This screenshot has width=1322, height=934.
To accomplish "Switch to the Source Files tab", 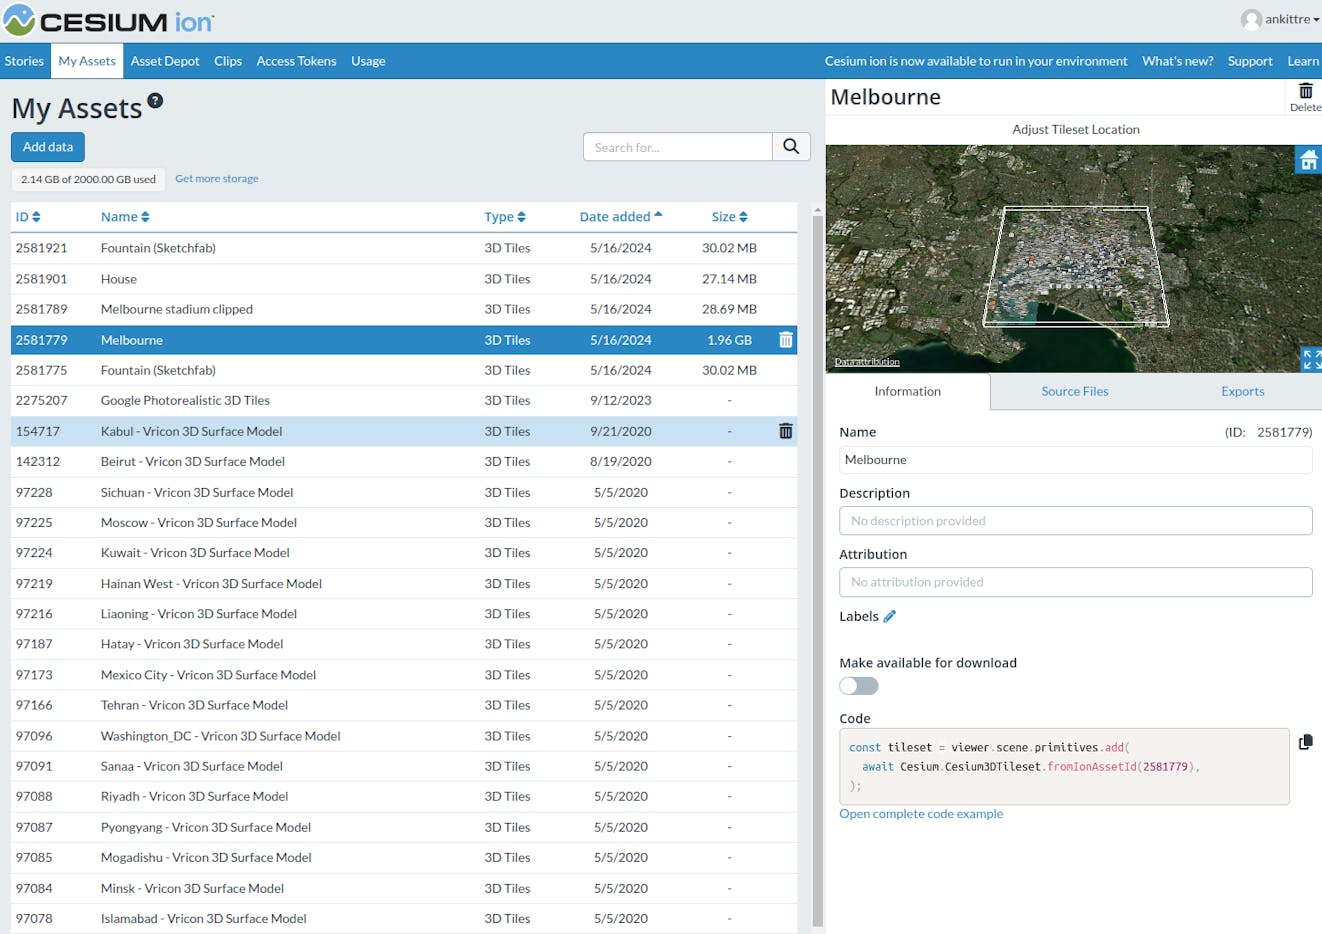I will (x=1074, y=391).
